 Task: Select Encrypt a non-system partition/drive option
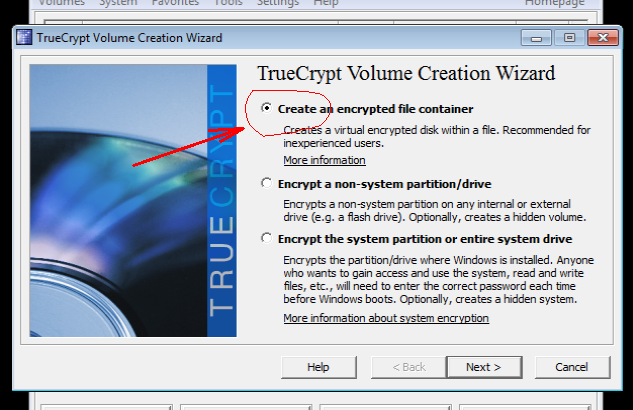click(x=266, y=183)
